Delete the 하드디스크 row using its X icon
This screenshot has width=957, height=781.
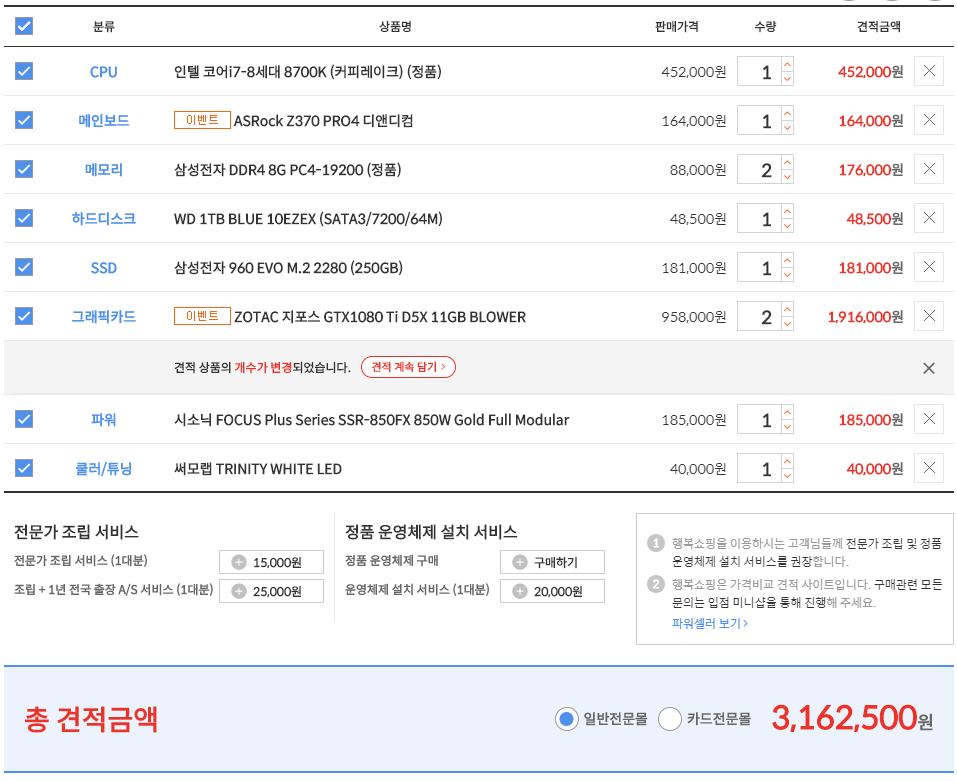929,218
